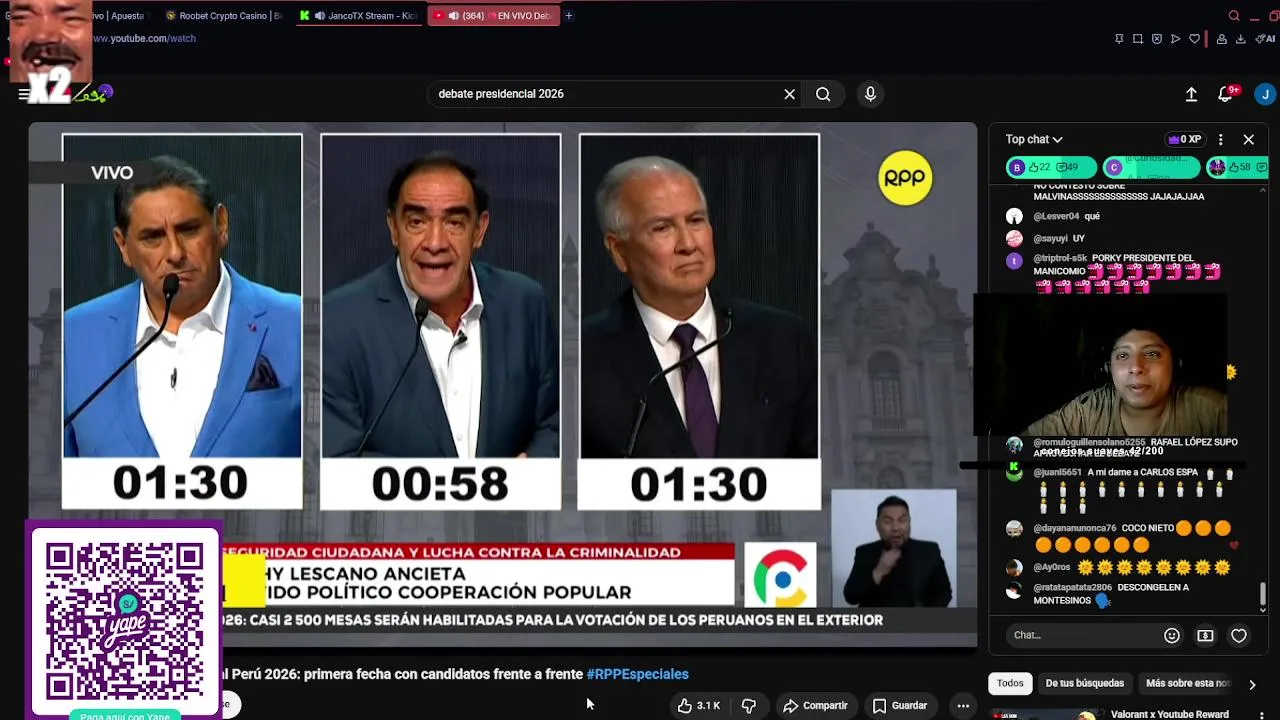Click the browser heart bookmark icon
1280x720 pixels.
1194,39
